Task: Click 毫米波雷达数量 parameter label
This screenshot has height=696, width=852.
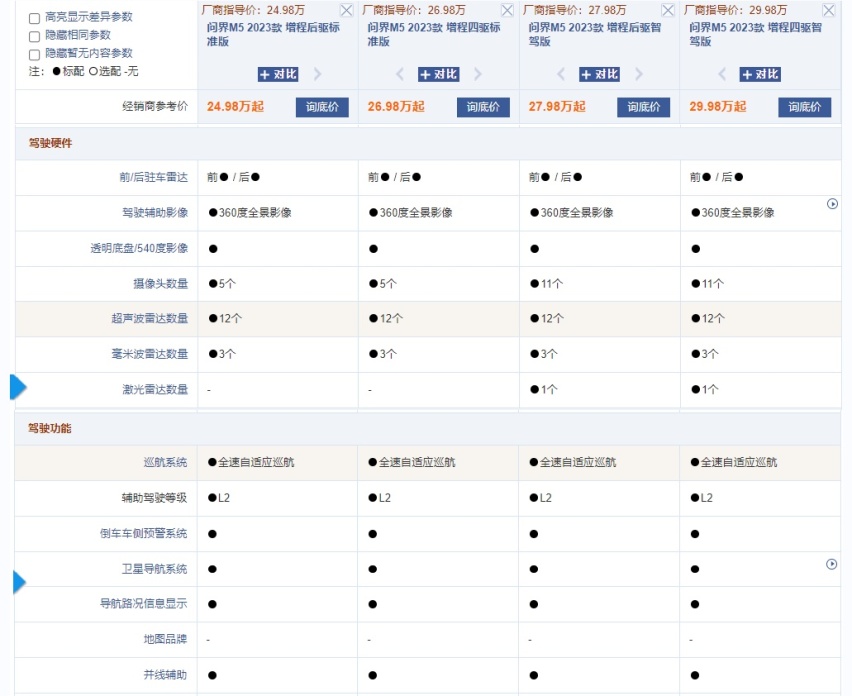Action: coord(149,354)
